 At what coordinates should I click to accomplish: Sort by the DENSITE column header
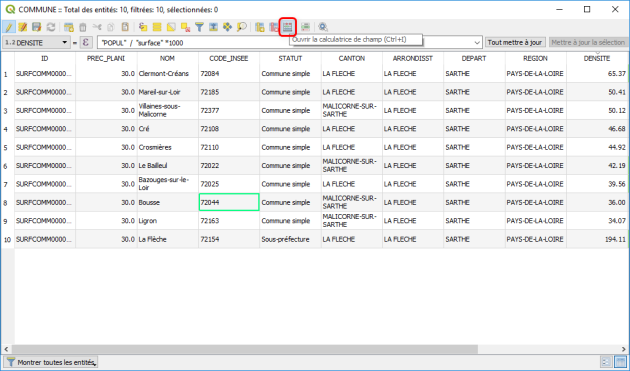597,58
